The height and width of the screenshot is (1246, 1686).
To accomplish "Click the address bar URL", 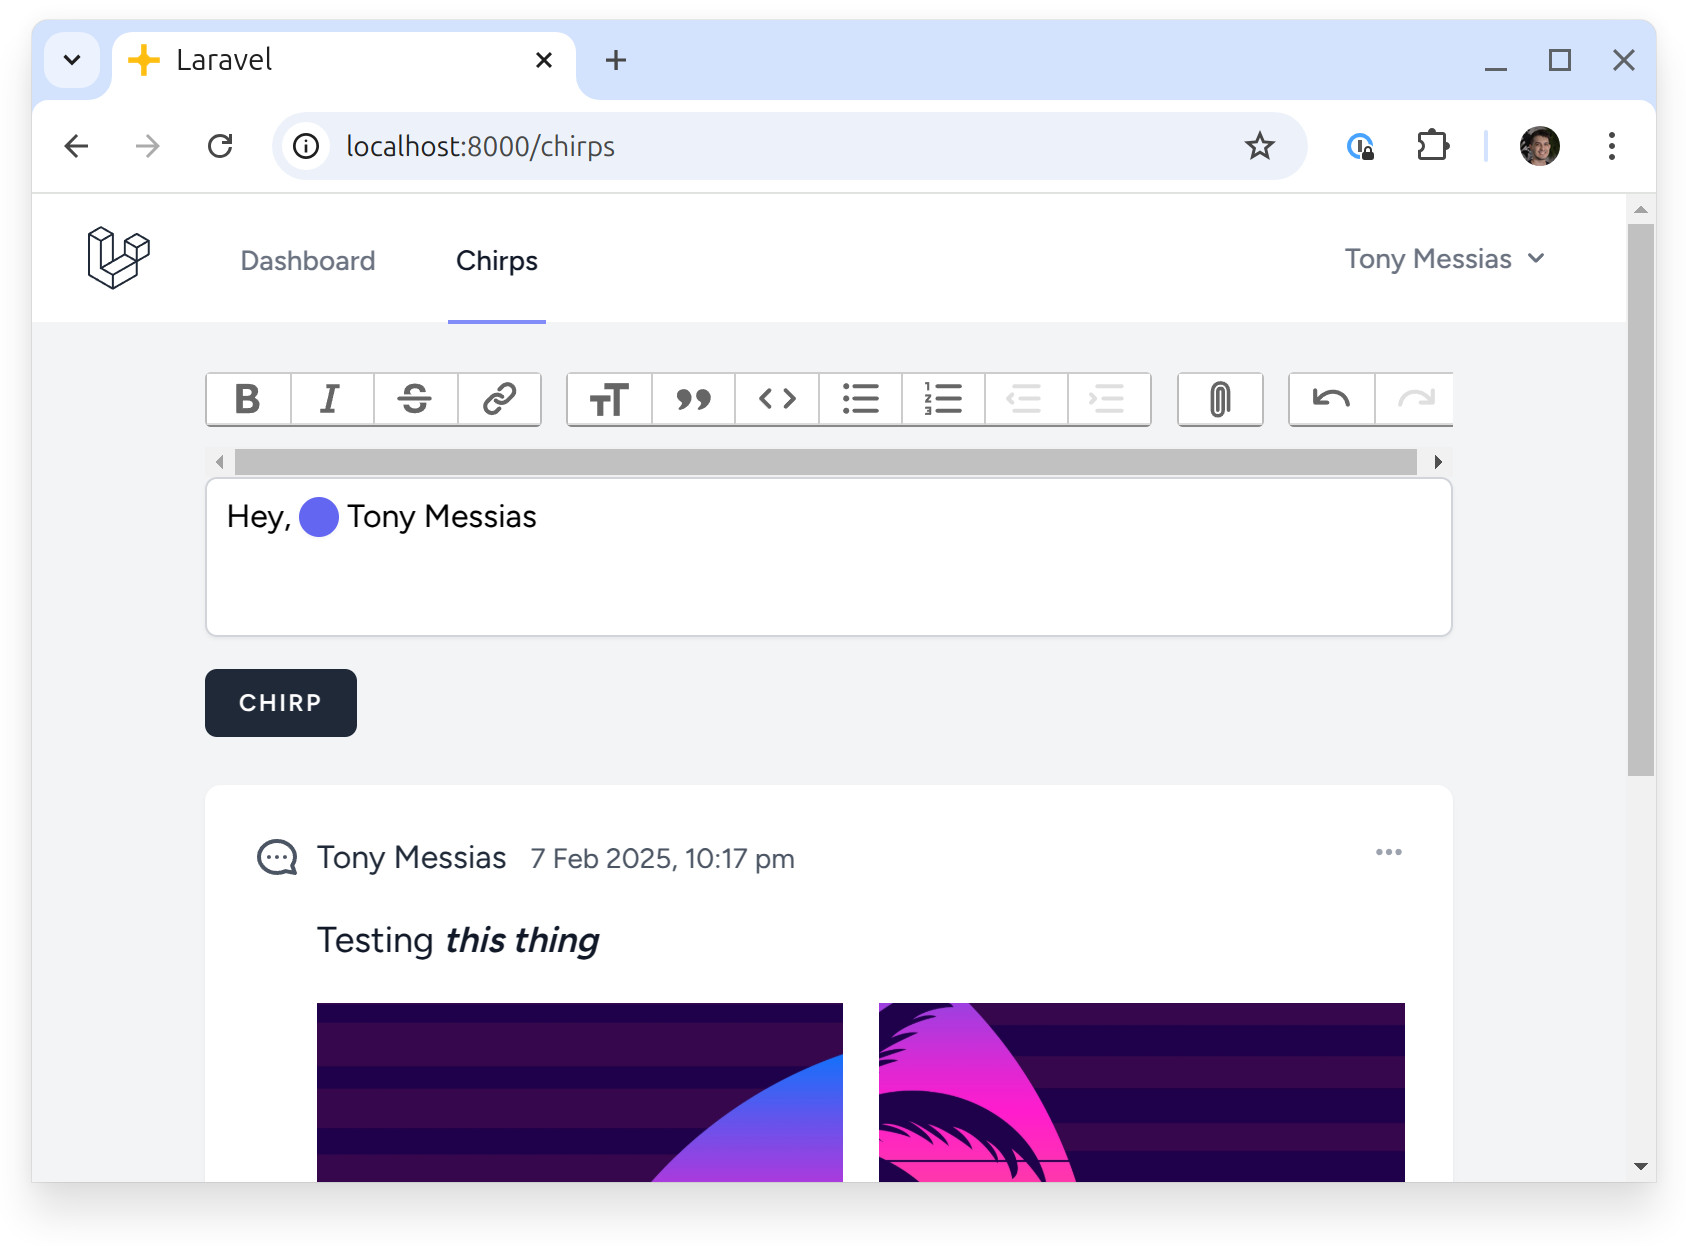I will tap(480, 146).
